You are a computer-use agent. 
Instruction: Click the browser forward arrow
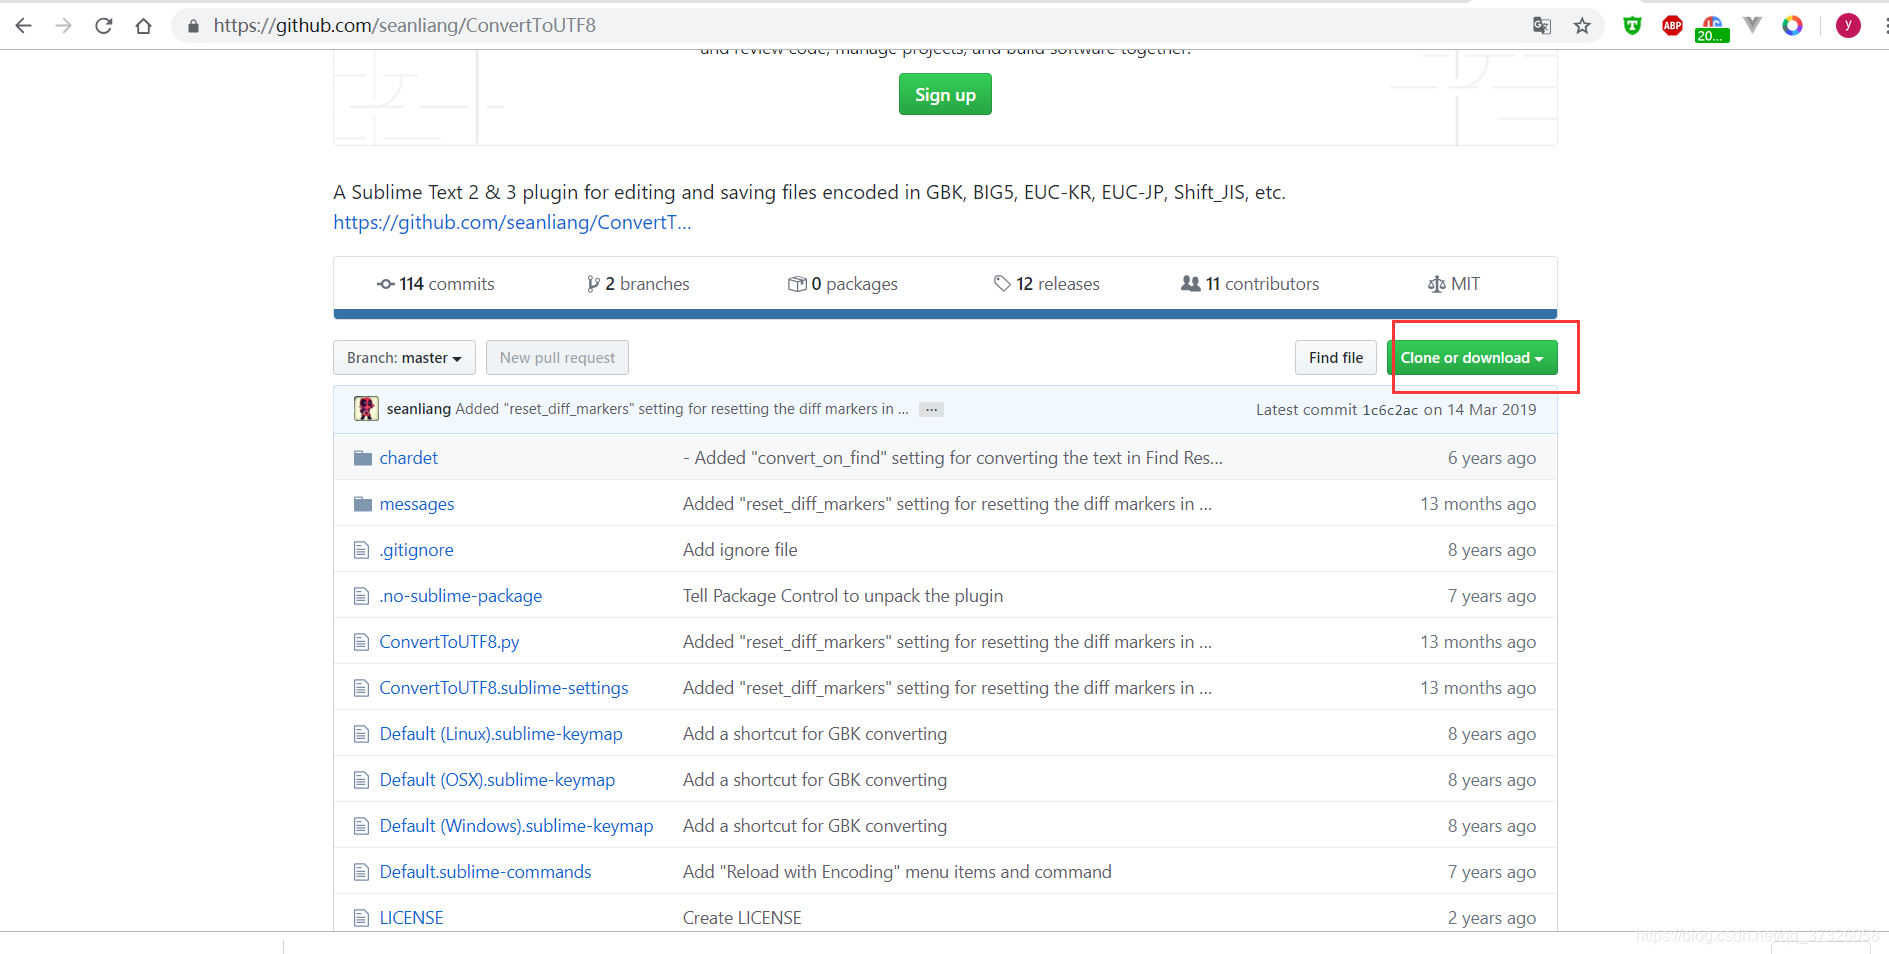click(x=64, y=26)
